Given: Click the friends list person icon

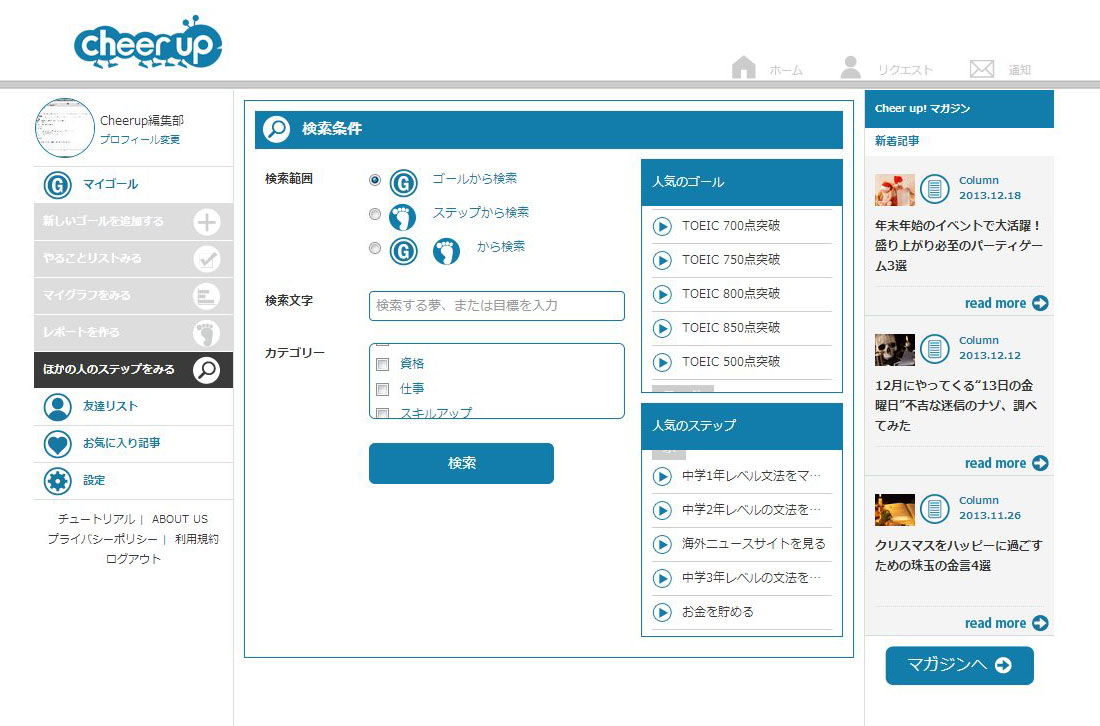Looking at the screenshot, I should coord(58,407).
